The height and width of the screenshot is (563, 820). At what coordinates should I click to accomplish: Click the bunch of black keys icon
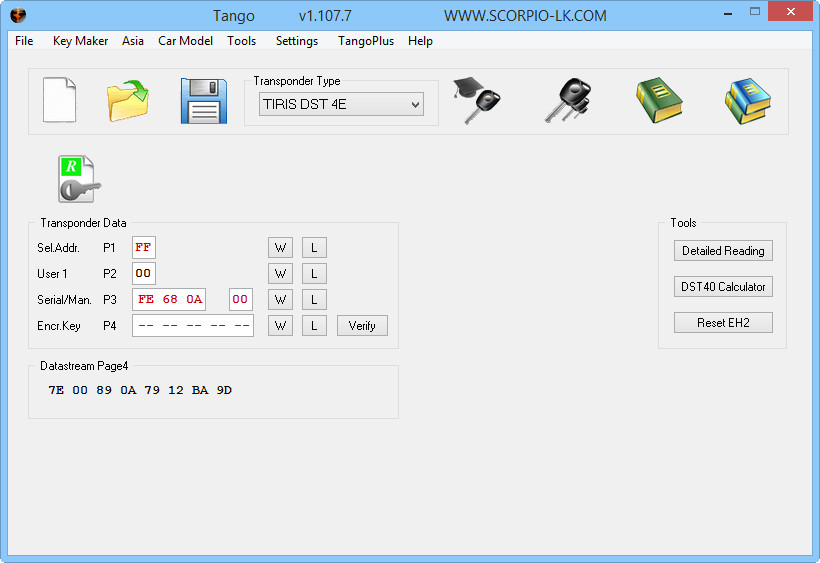[568, 100]
